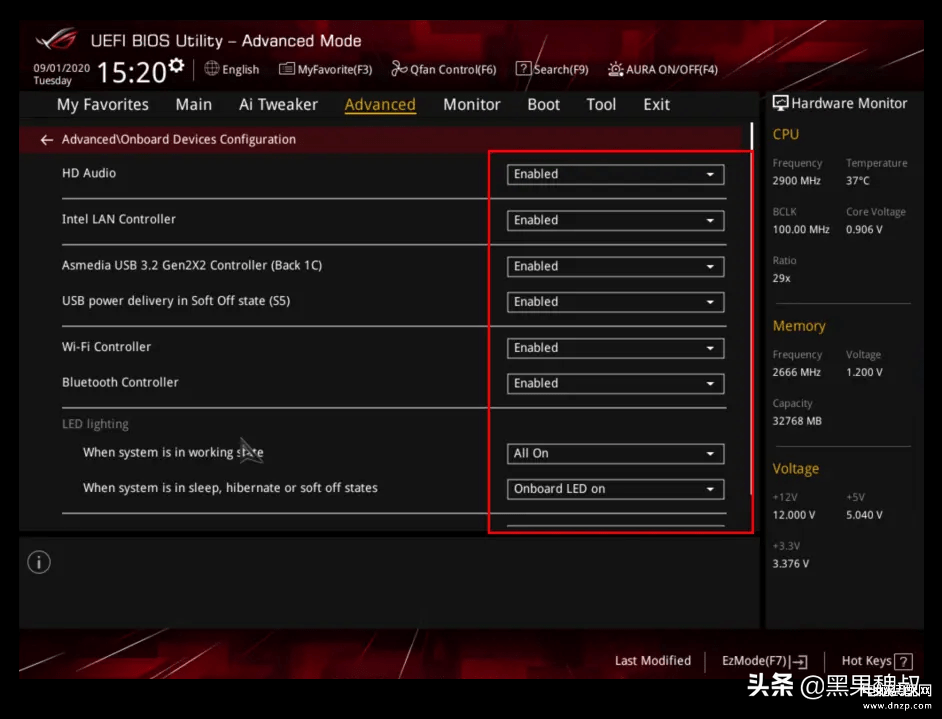
Task: Click the settings list scrollbar
Action: click(x=752, y=309)
